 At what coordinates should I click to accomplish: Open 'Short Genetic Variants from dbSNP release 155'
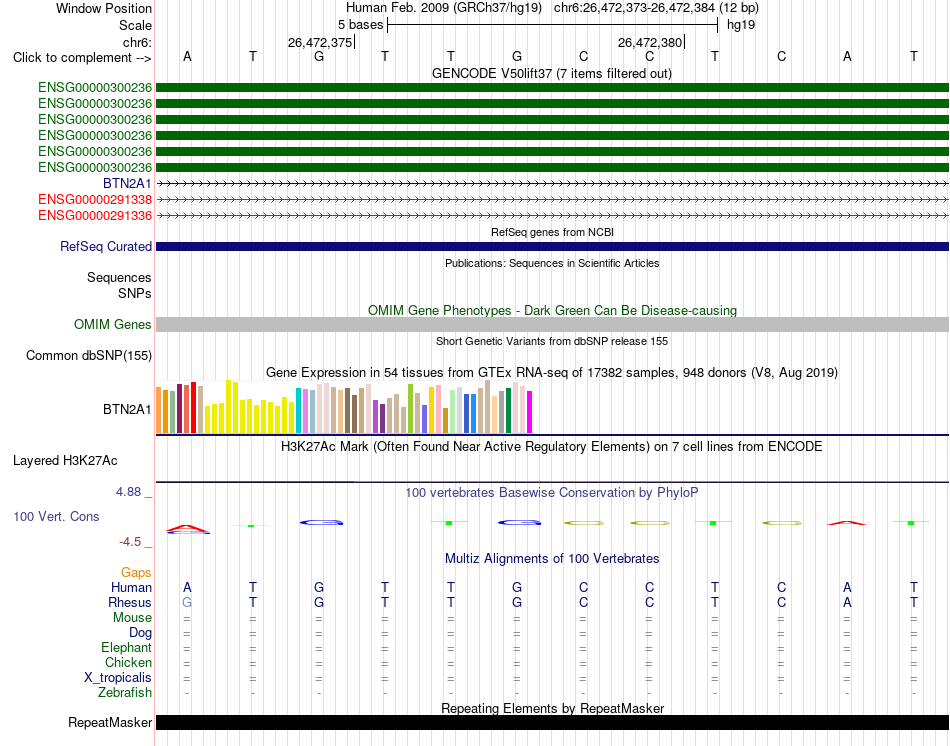click(552, 341)
